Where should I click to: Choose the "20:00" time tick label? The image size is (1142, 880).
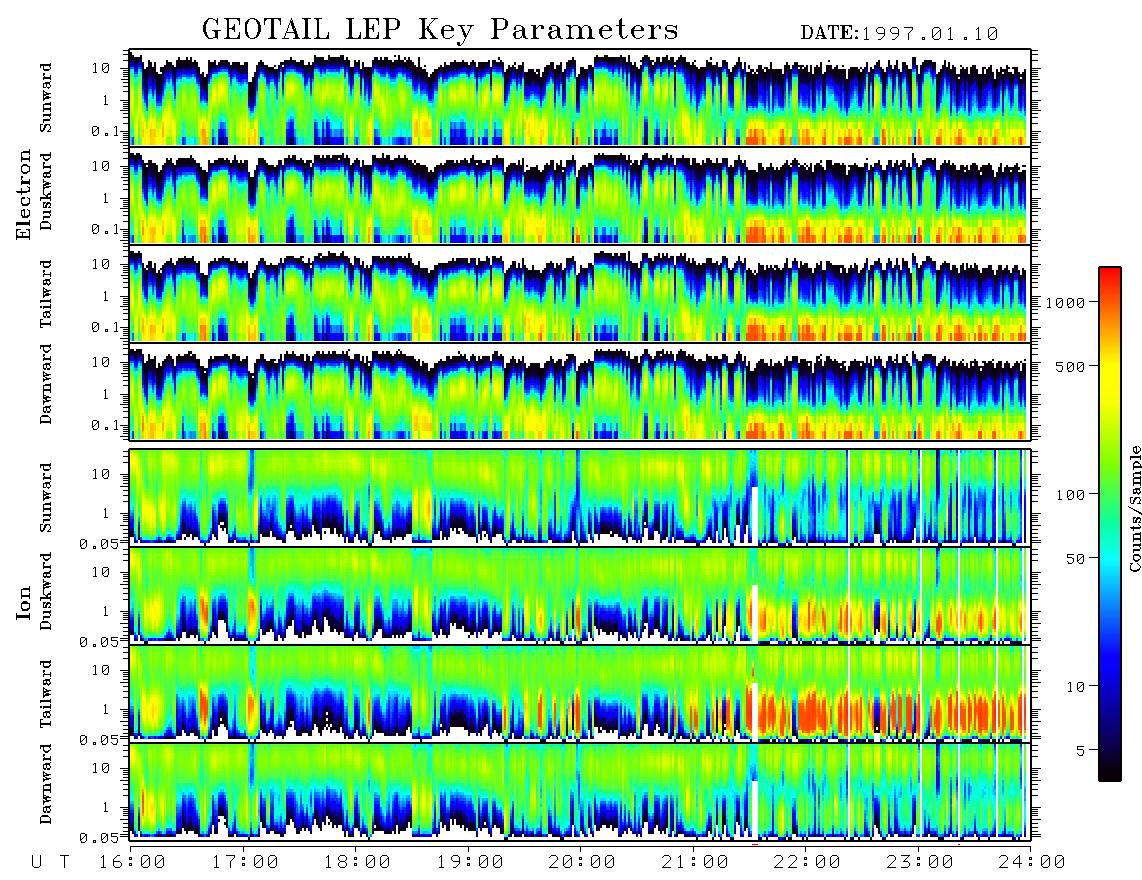(x=583, y=863)
